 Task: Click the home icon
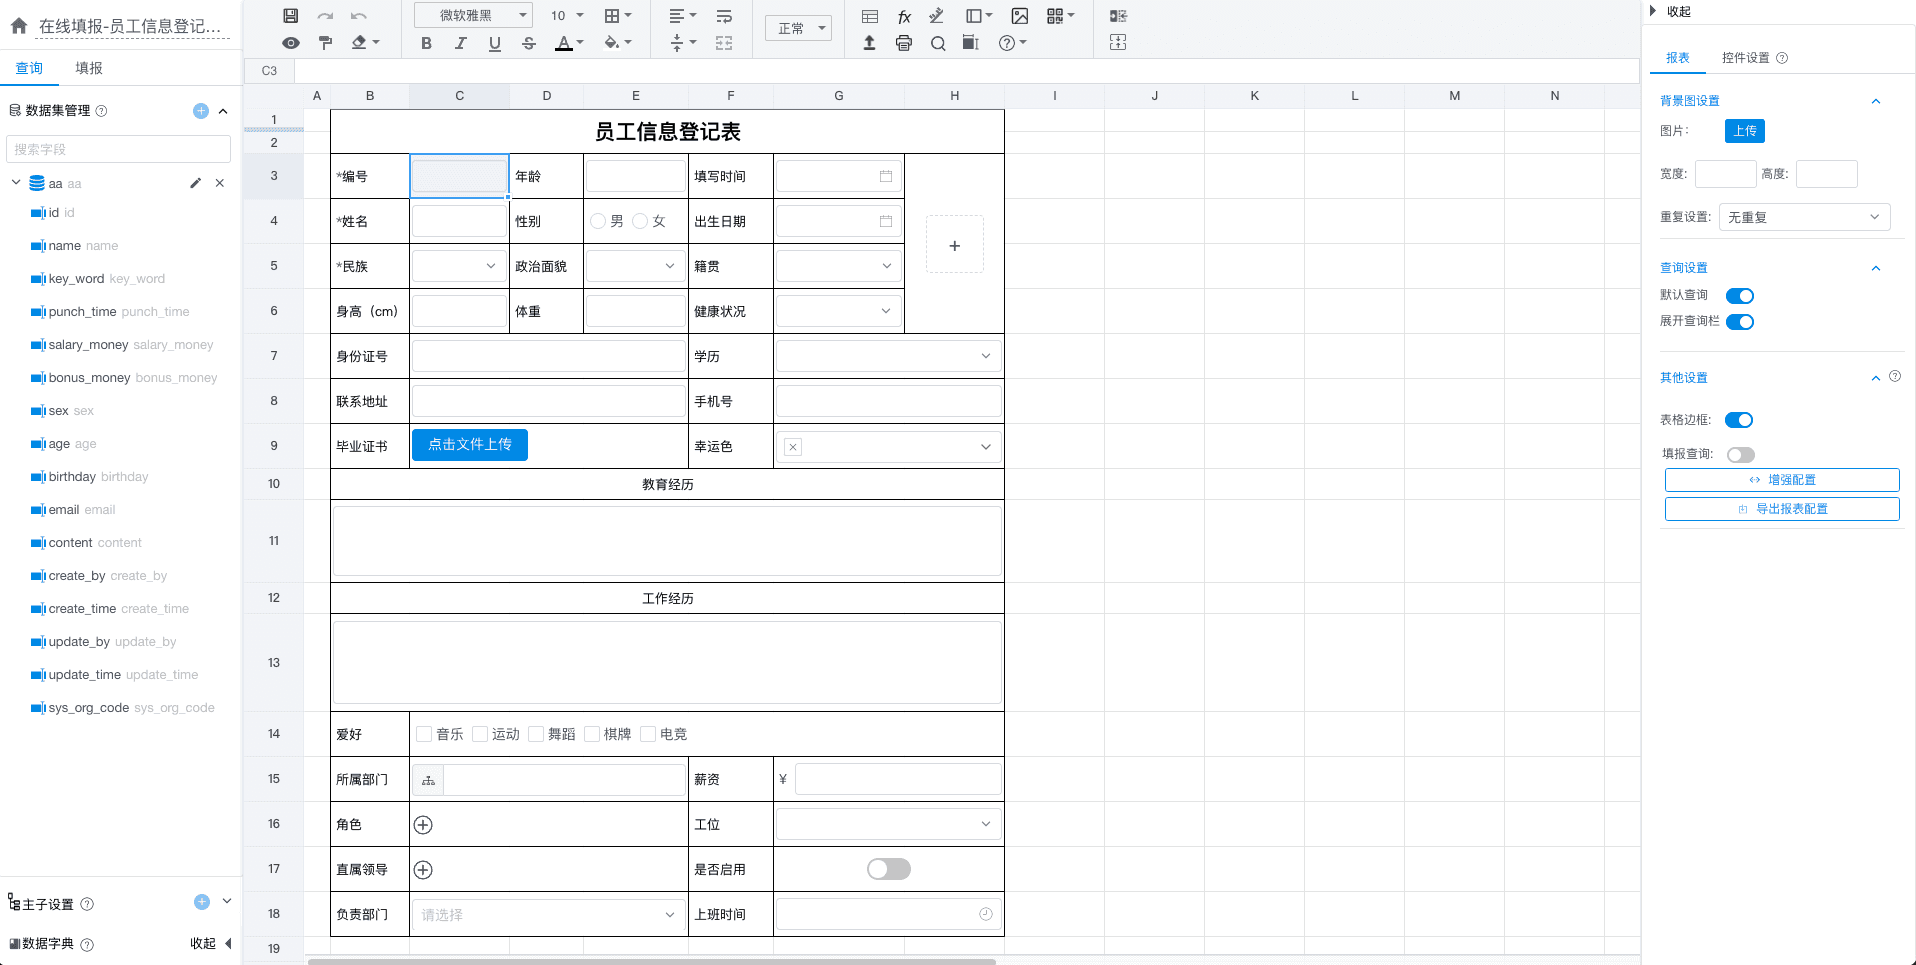tap(18, 27)
